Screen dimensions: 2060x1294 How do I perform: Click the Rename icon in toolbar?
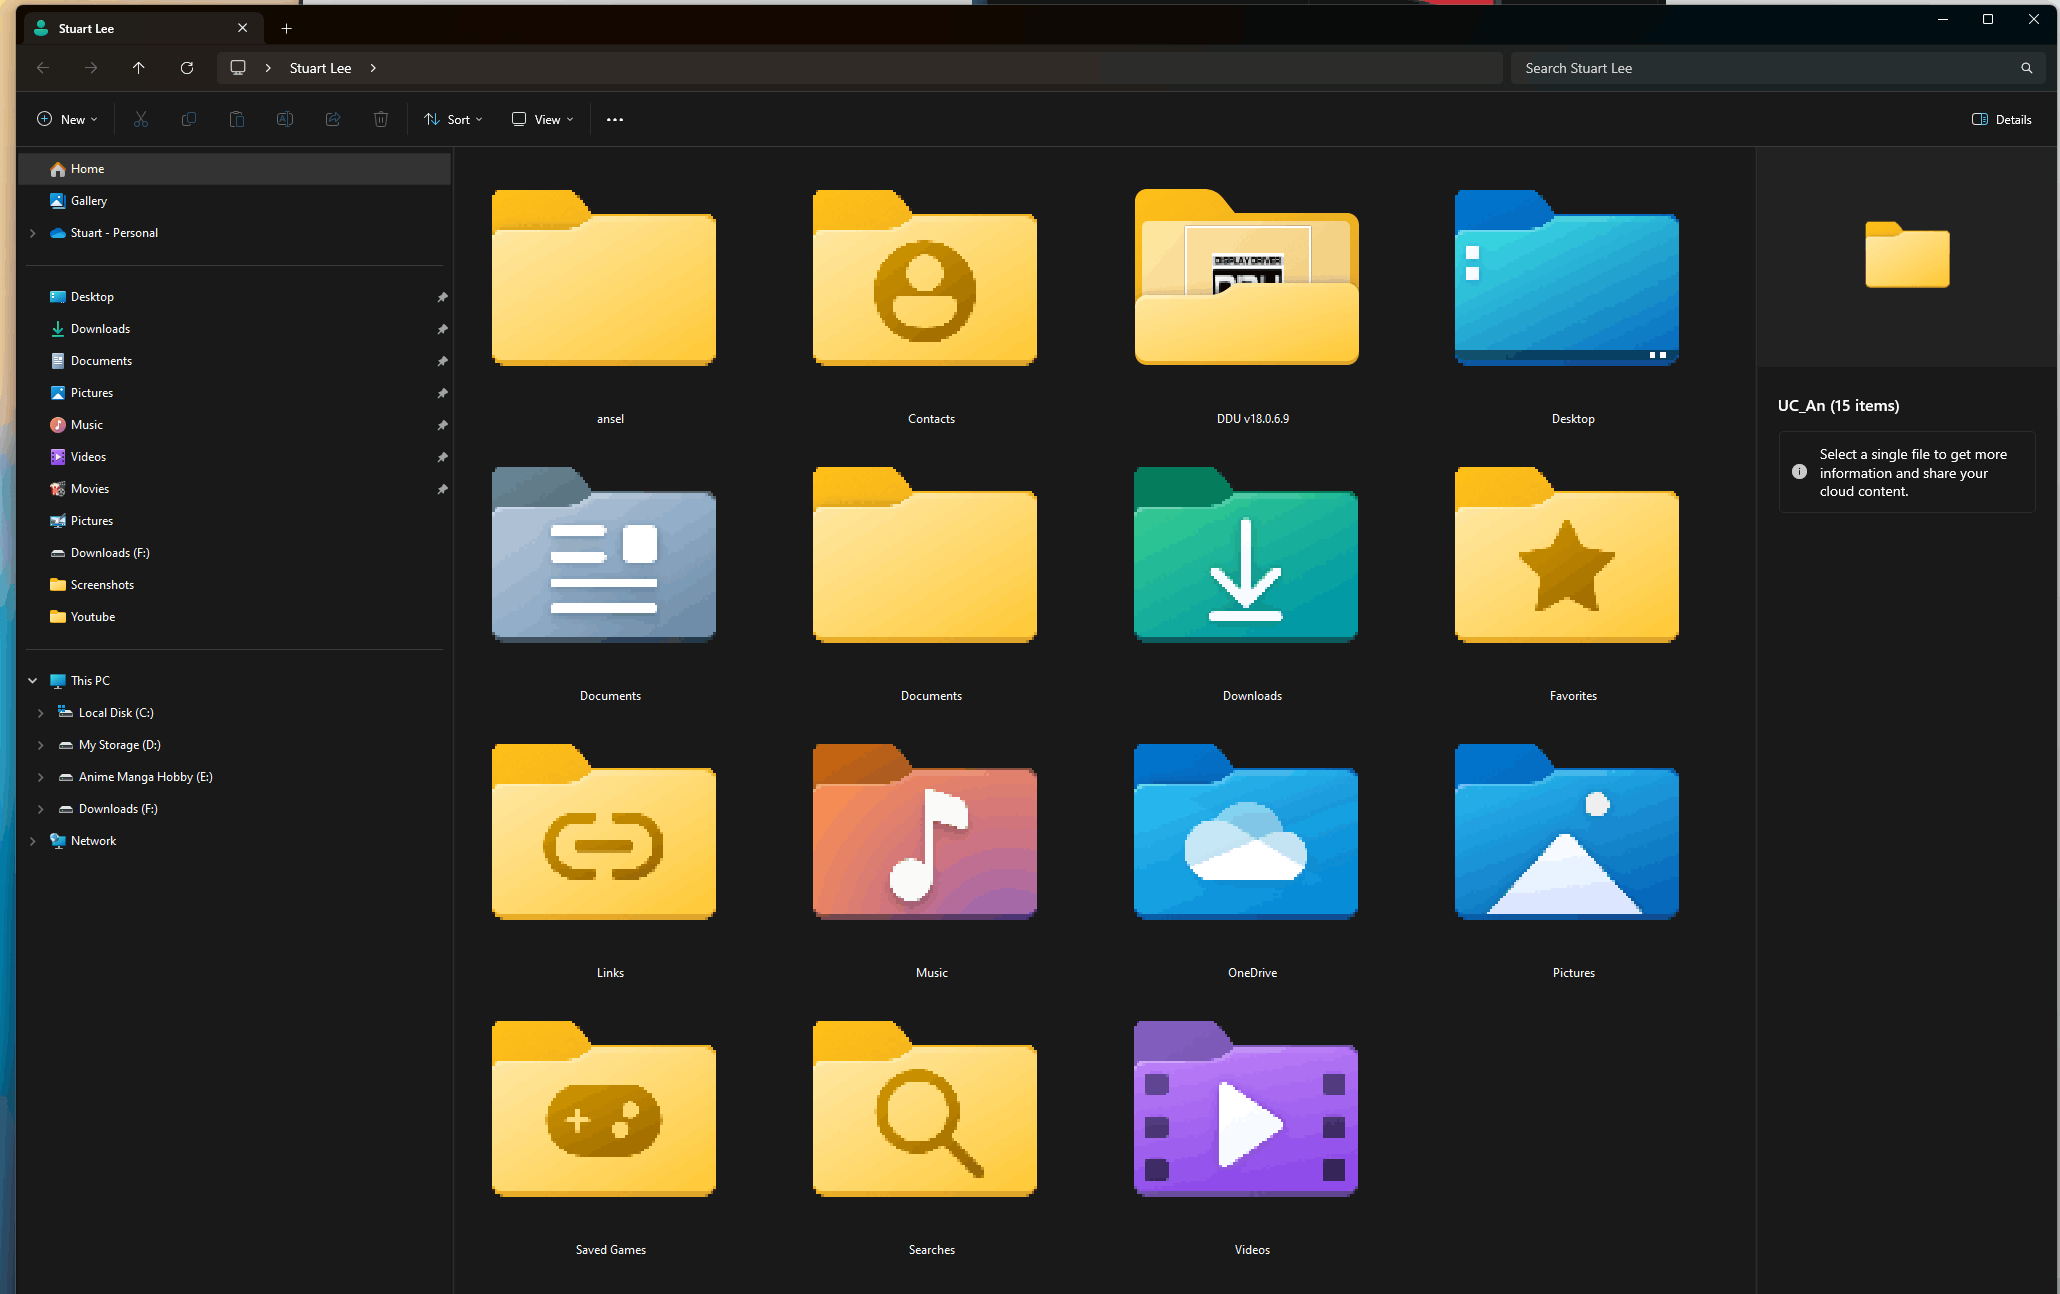(285, 119)
